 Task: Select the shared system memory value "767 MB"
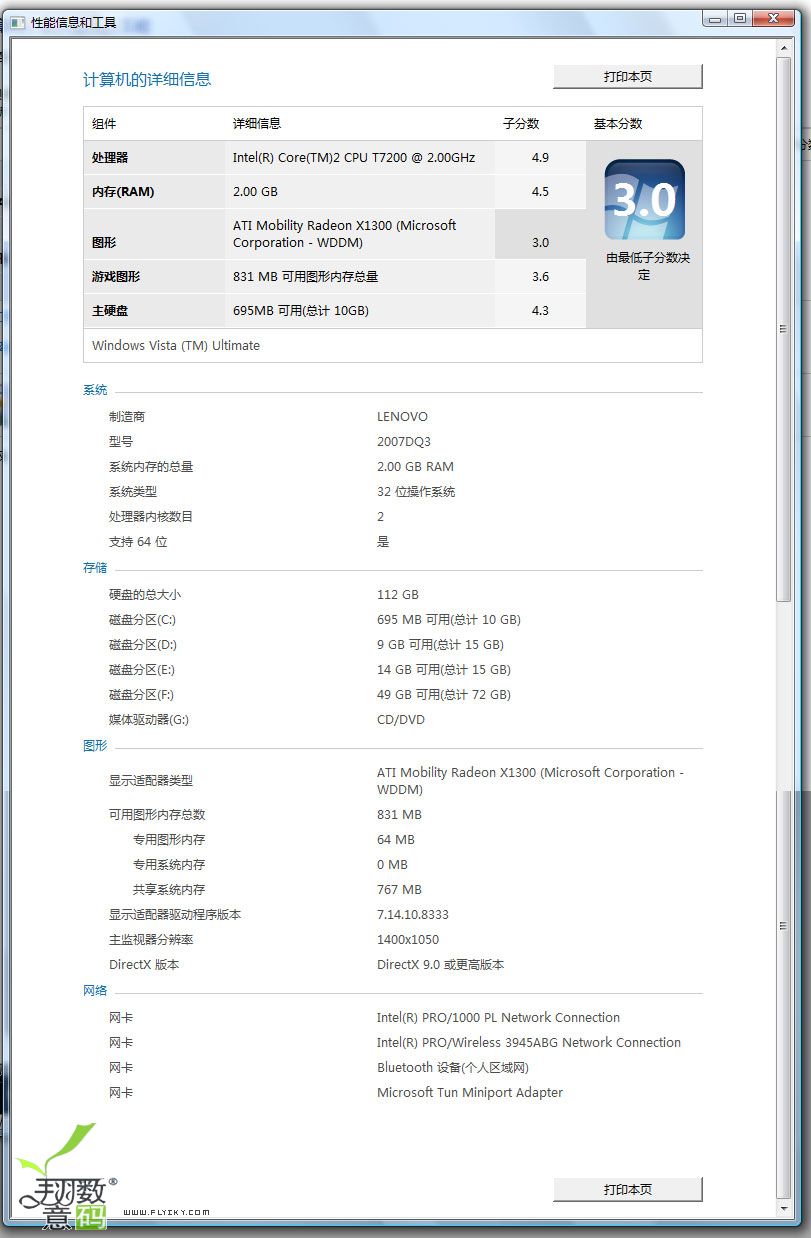tap(399, 890)
